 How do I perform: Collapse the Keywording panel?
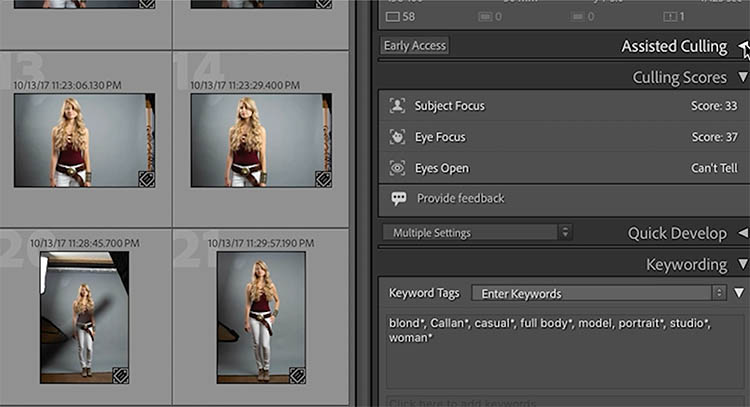click(x=742, y=265)
